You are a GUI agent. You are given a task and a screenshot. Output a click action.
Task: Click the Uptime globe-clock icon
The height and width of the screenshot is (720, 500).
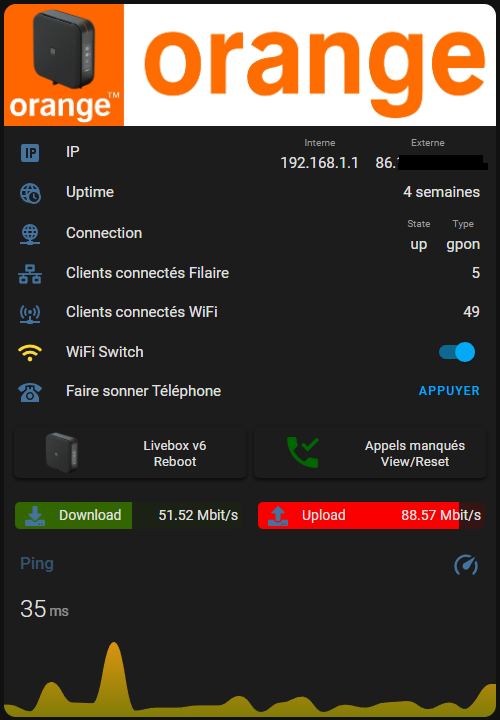pos(30,193)
